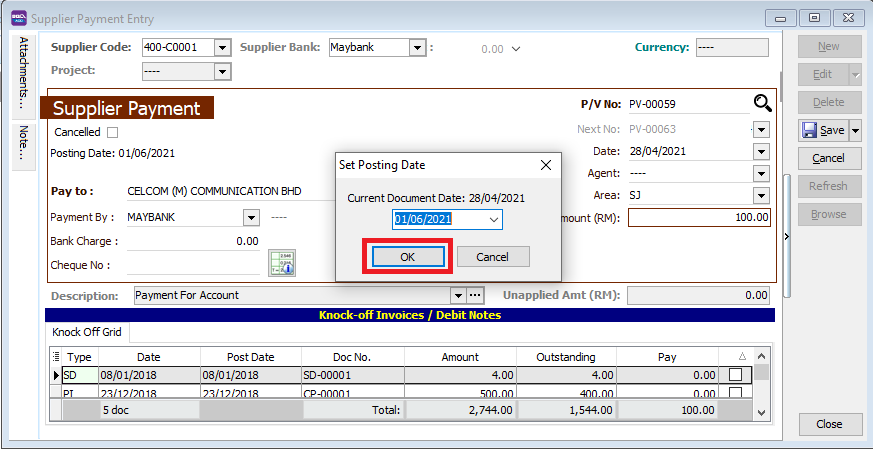Expand the 0.00 chevron next to Supplier Bank
The image size is (873, 449).
click(x=516, y=49)
